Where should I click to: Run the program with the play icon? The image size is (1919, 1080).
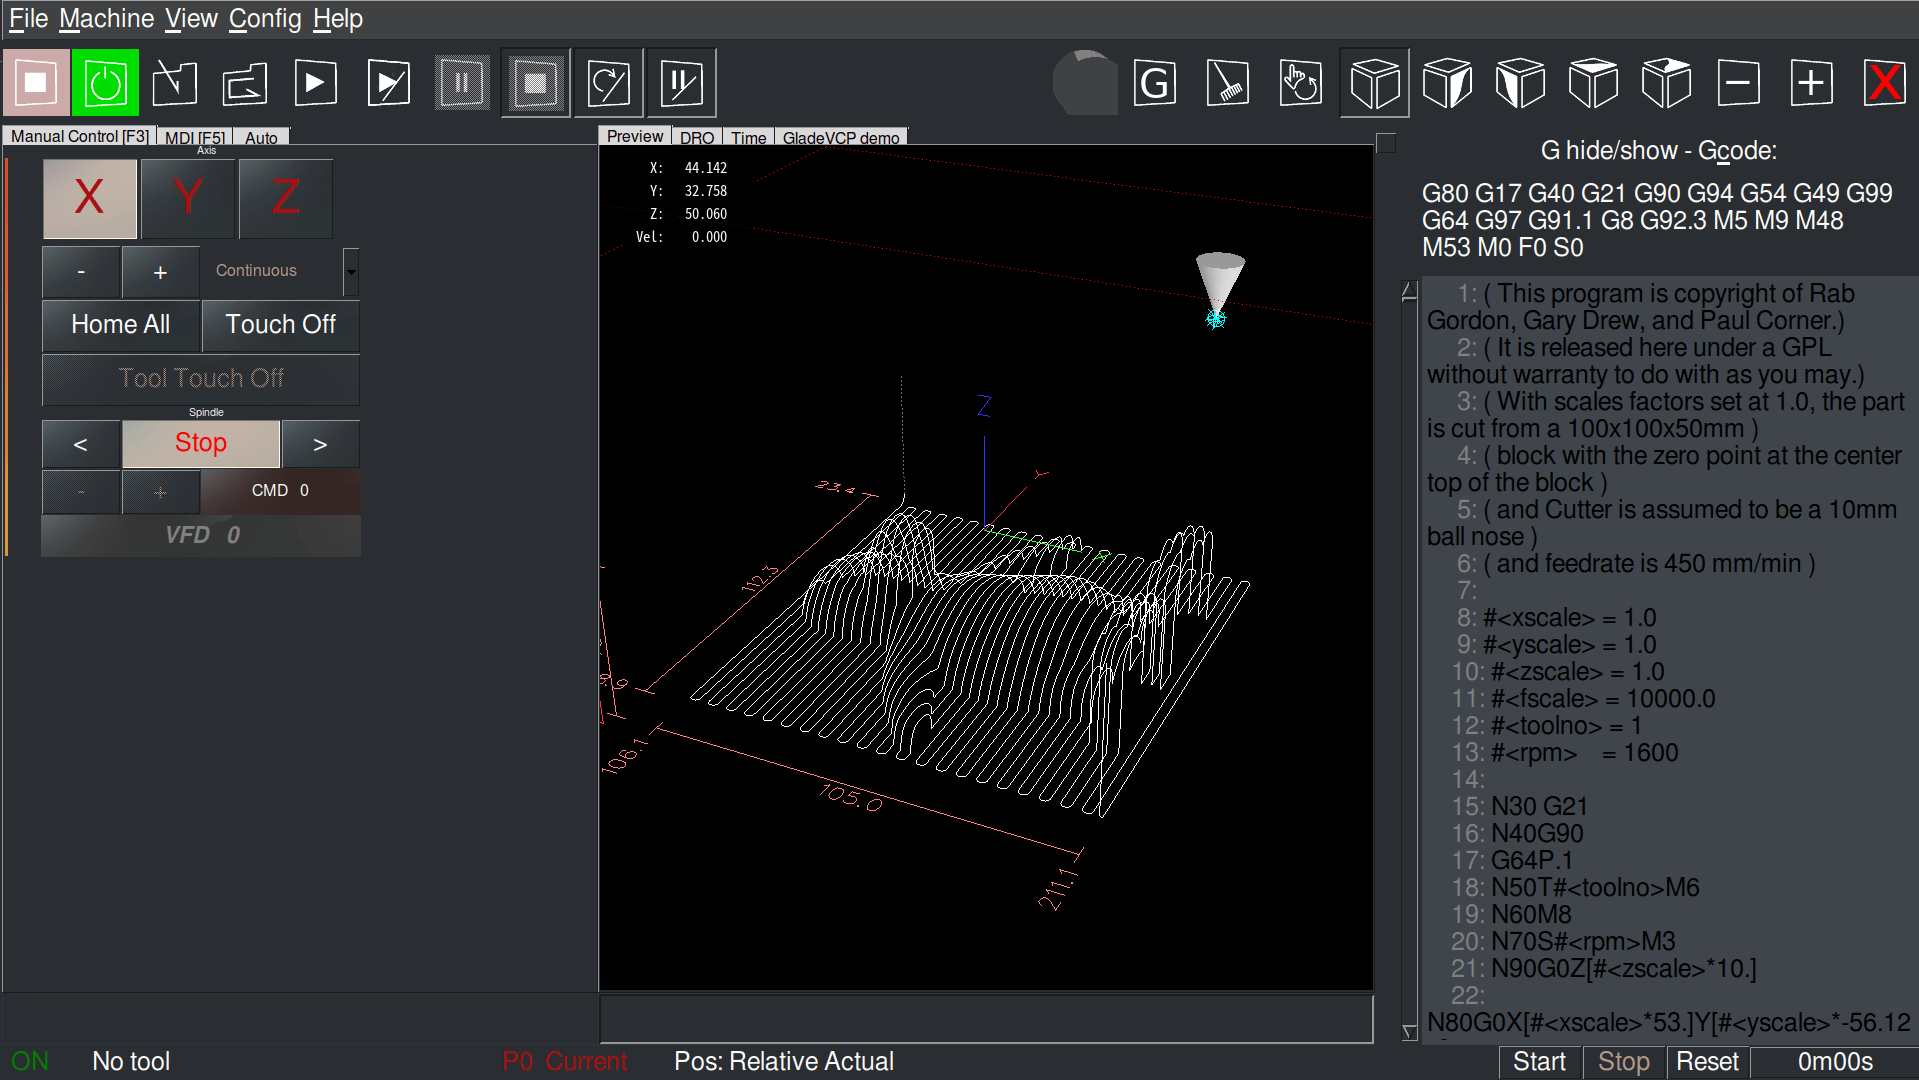tap(315, 83)
